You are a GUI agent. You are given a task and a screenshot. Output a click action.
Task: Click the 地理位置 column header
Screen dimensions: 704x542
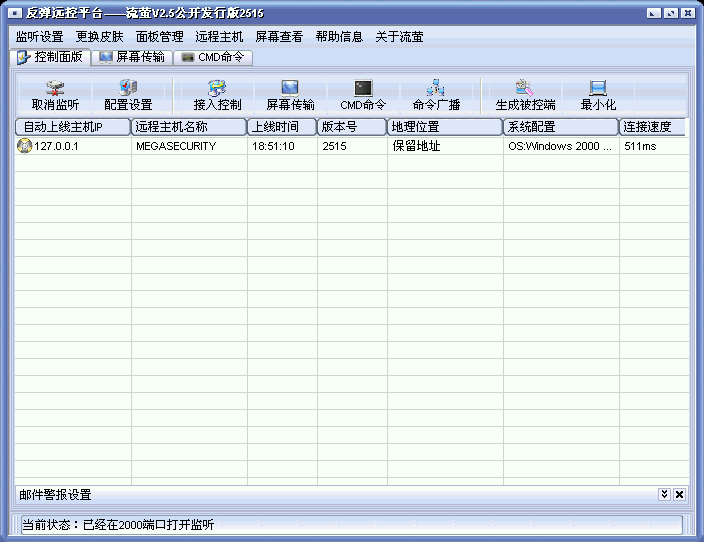pyautogui.click(x=444, y=127)
